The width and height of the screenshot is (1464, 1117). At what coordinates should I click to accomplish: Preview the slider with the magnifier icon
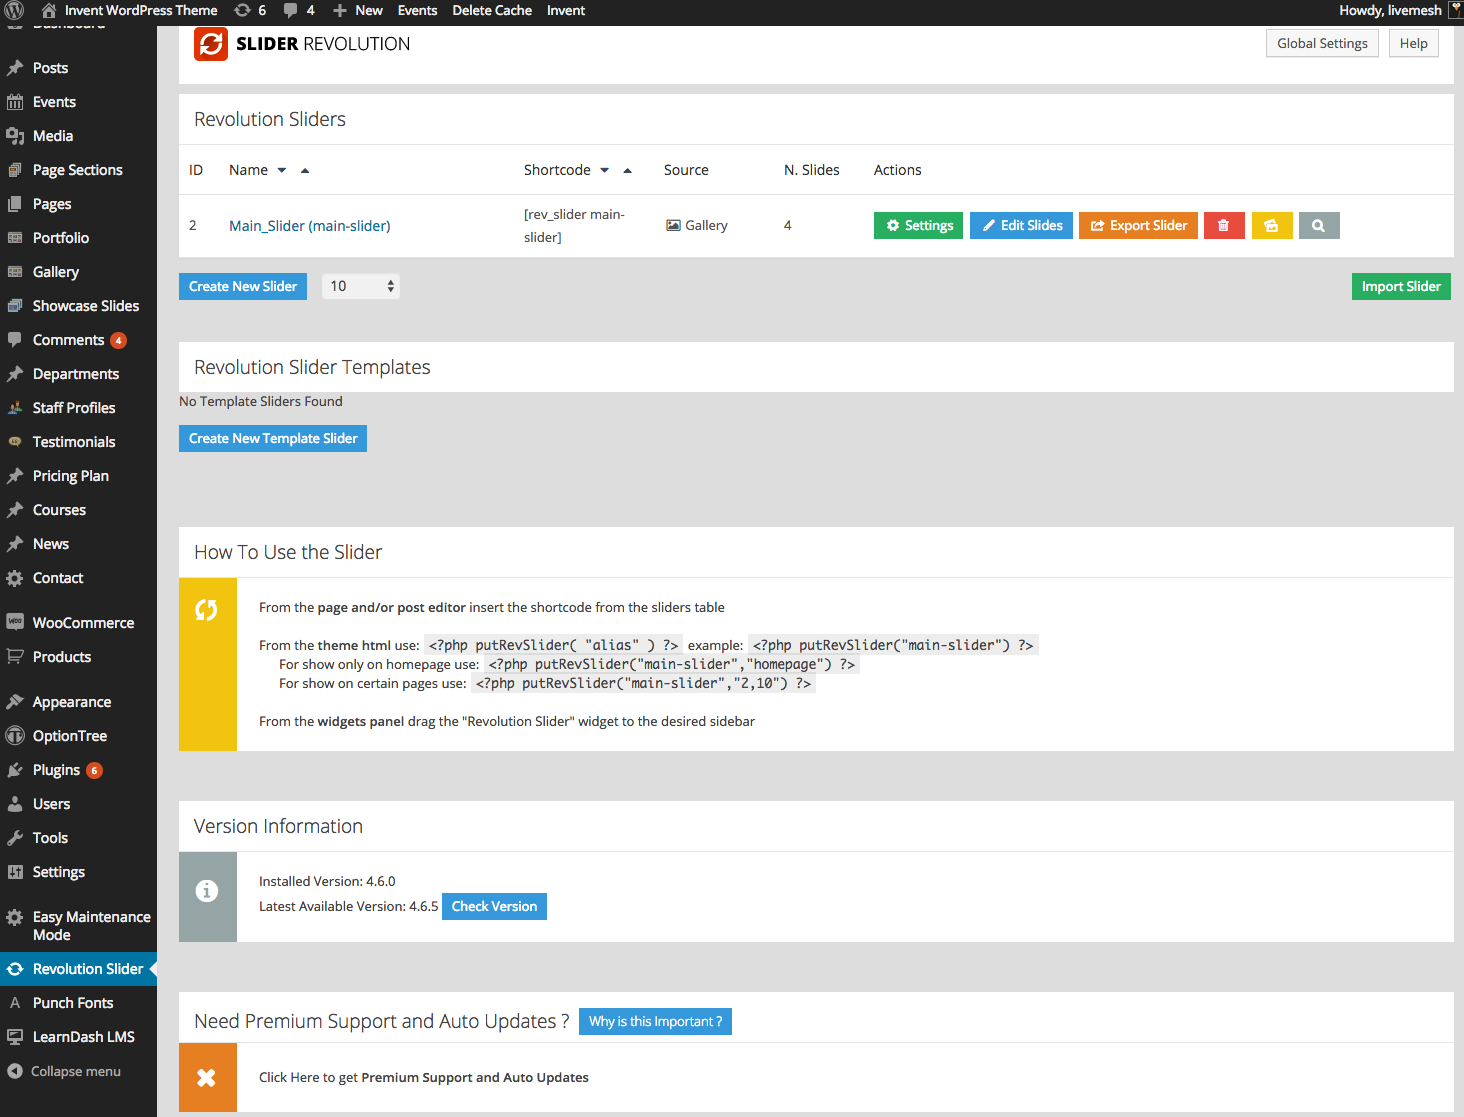[1318, 225]
